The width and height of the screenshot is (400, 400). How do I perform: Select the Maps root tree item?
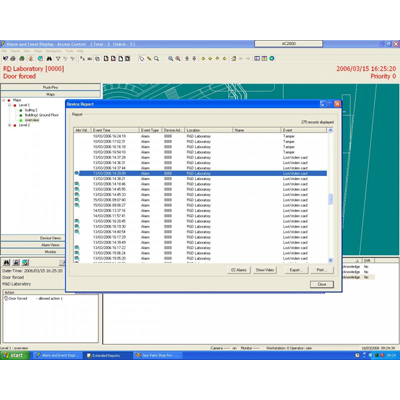pyautogui.click(x=17, y=100)
